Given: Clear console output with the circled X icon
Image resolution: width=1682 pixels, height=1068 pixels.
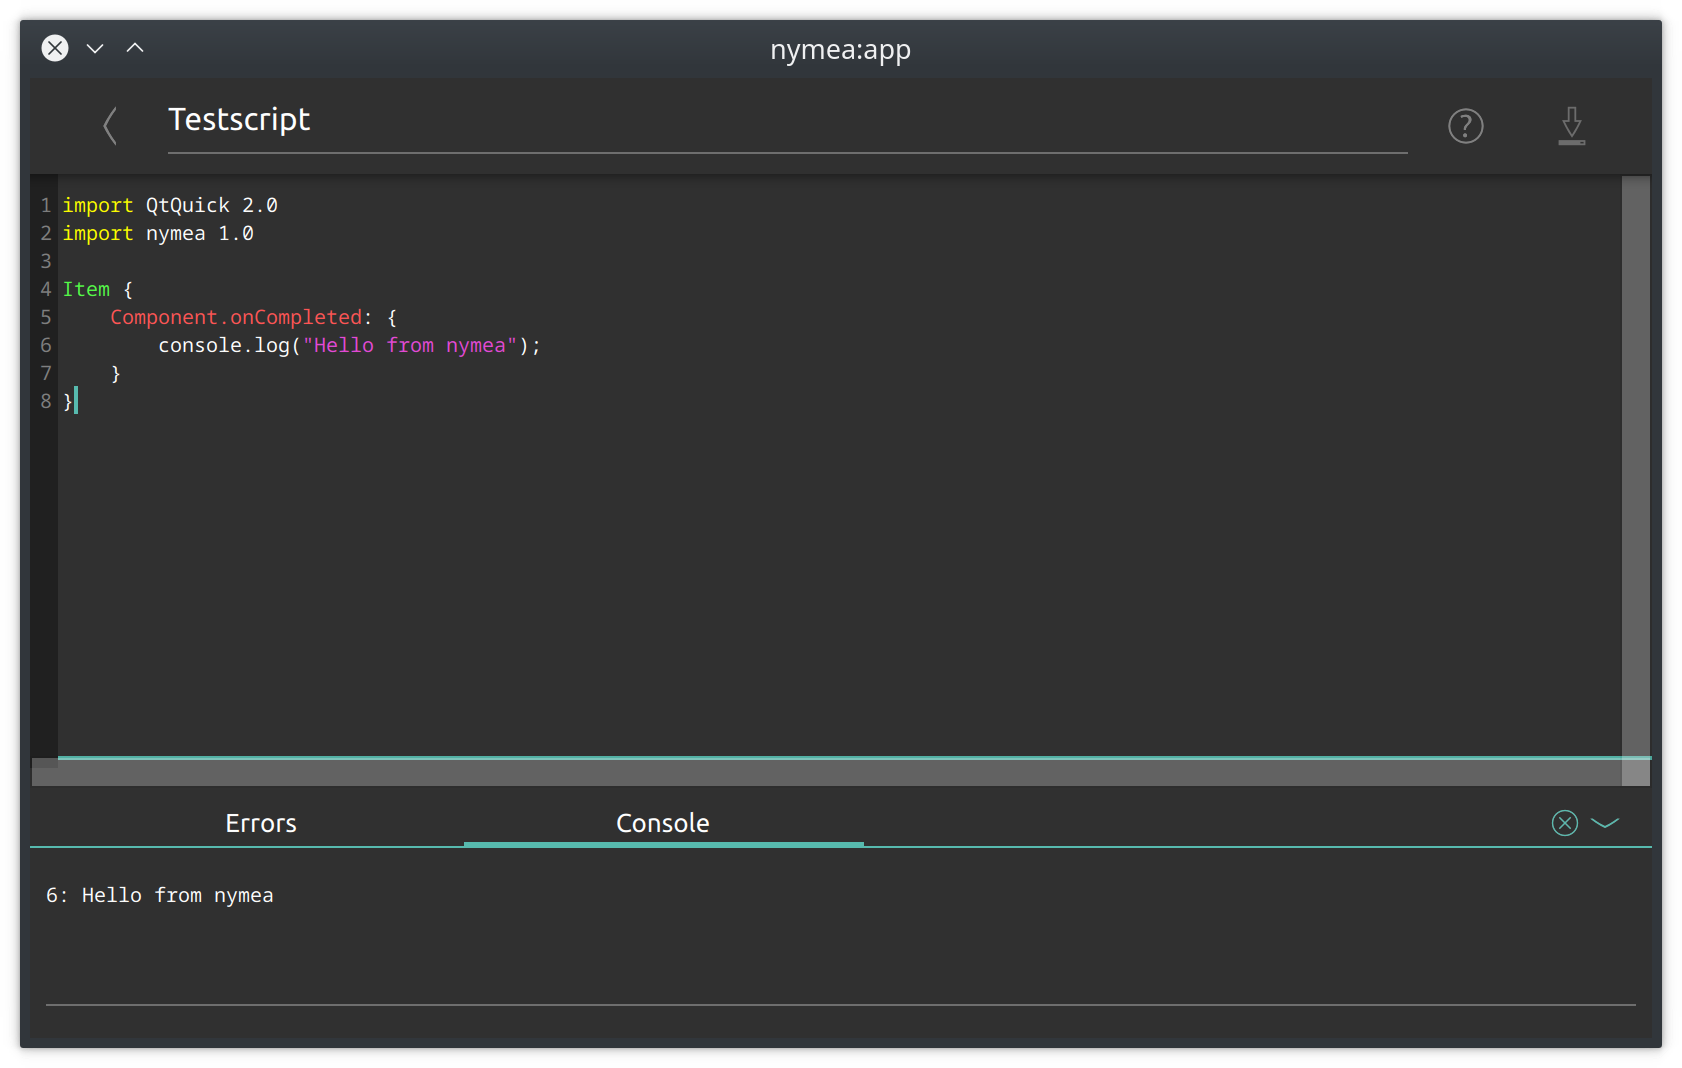Looking at the screenshot, I should click(1565, 823).
